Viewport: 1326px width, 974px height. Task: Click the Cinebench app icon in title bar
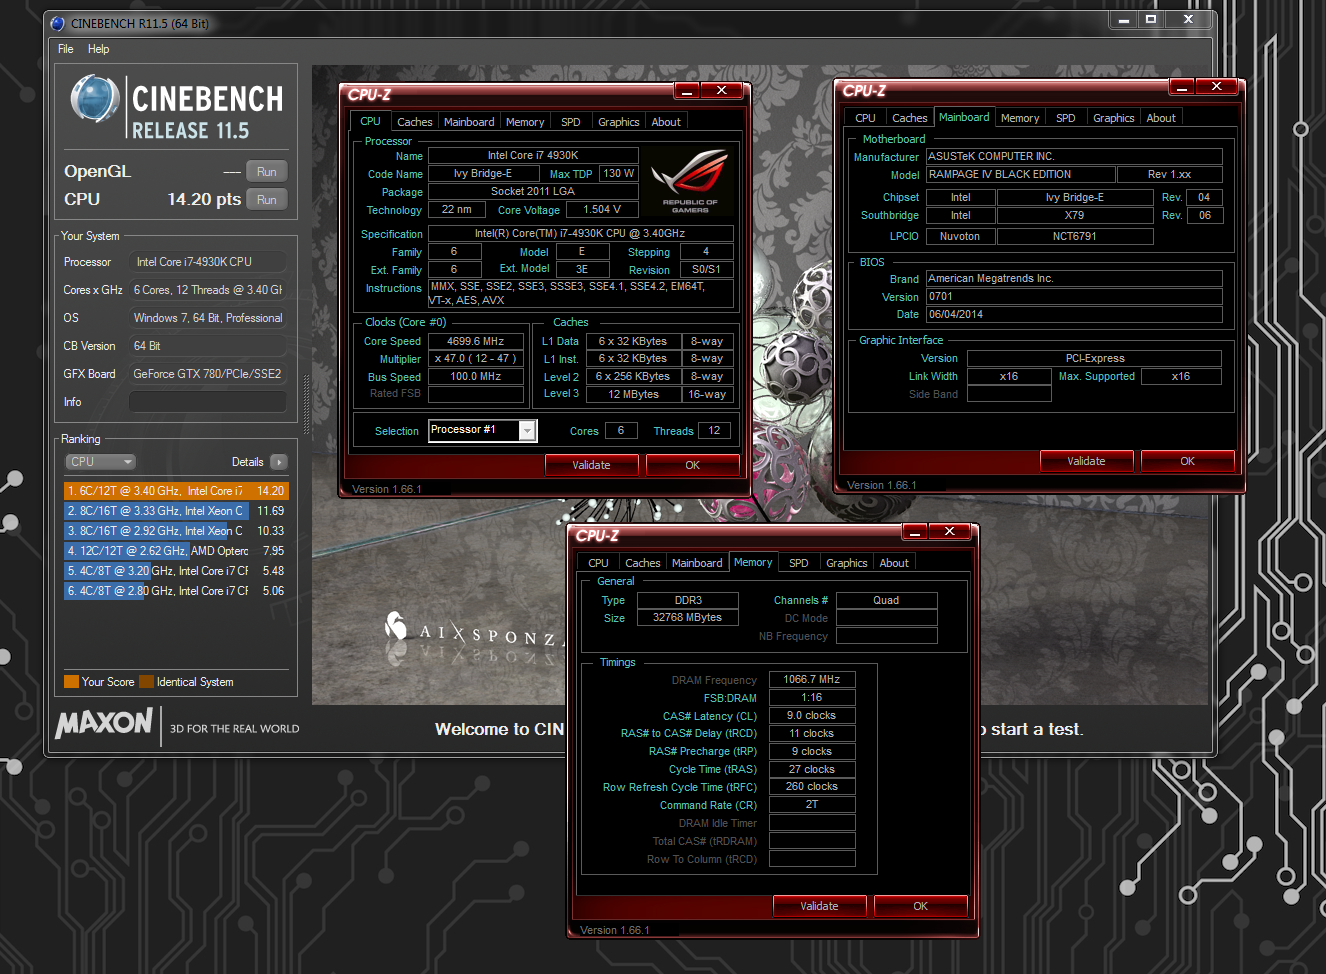tap(57, 23)
